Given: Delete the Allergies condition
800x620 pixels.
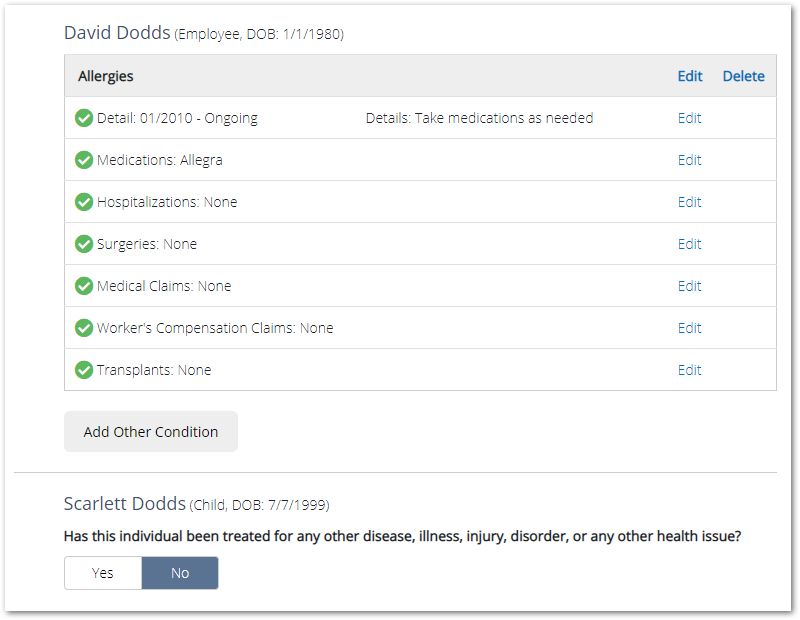Looking at the screenshot, I should coord(743,76).
